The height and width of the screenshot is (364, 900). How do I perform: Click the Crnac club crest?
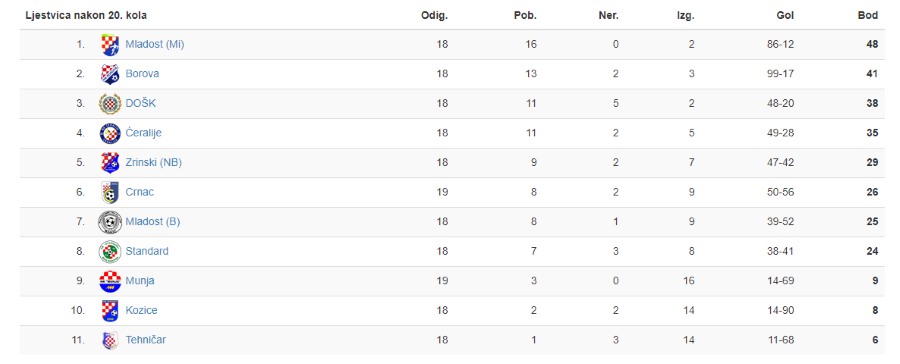pyautogui.click(x=110, y=192)
